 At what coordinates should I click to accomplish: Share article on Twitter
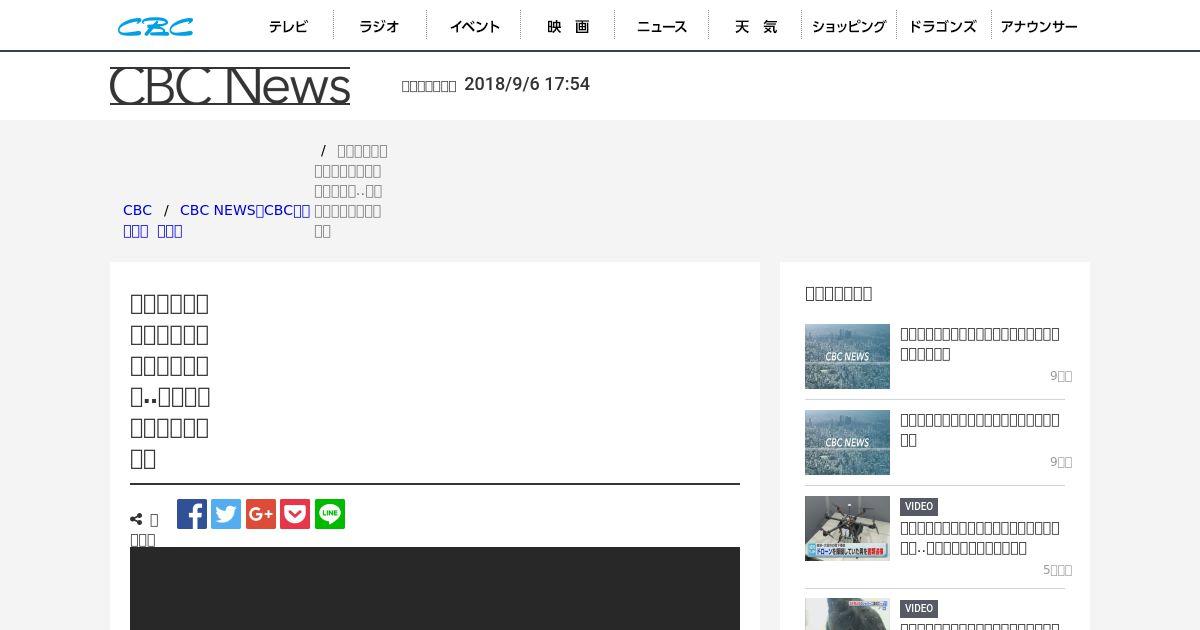226,514
